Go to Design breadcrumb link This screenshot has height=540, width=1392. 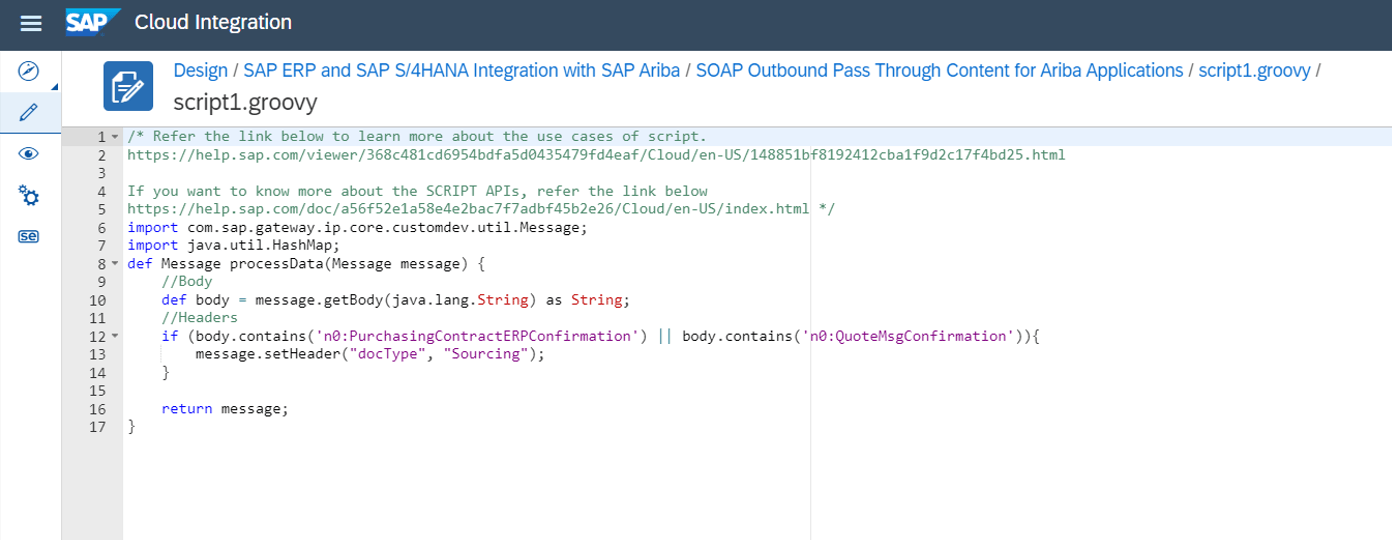pos(200,70)
